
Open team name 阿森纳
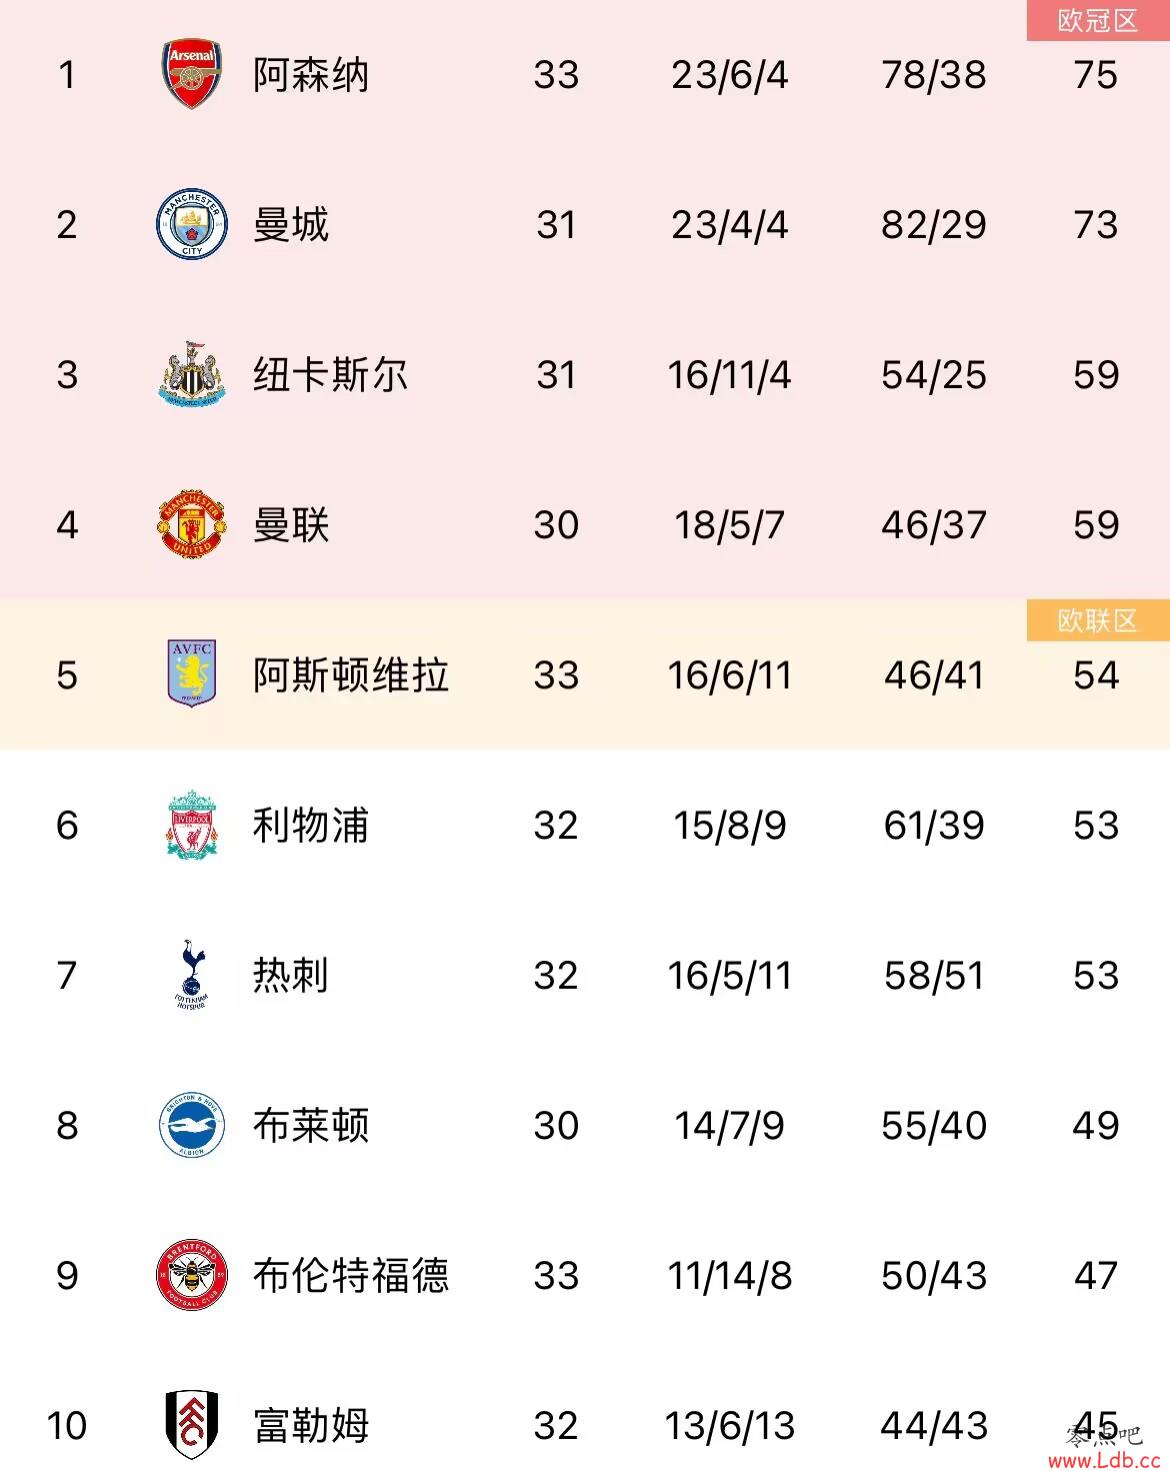[311, 75]
